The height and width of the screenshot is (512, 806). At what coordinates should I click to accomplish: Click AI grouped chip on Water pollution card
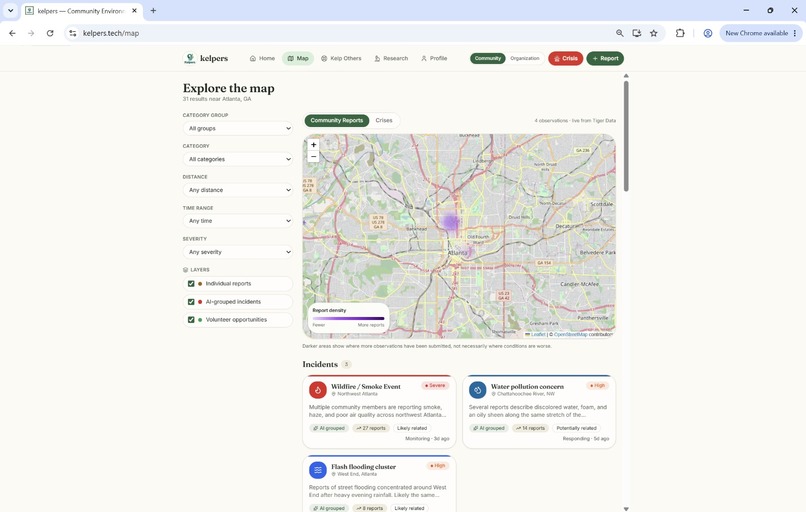click(488, 428)
